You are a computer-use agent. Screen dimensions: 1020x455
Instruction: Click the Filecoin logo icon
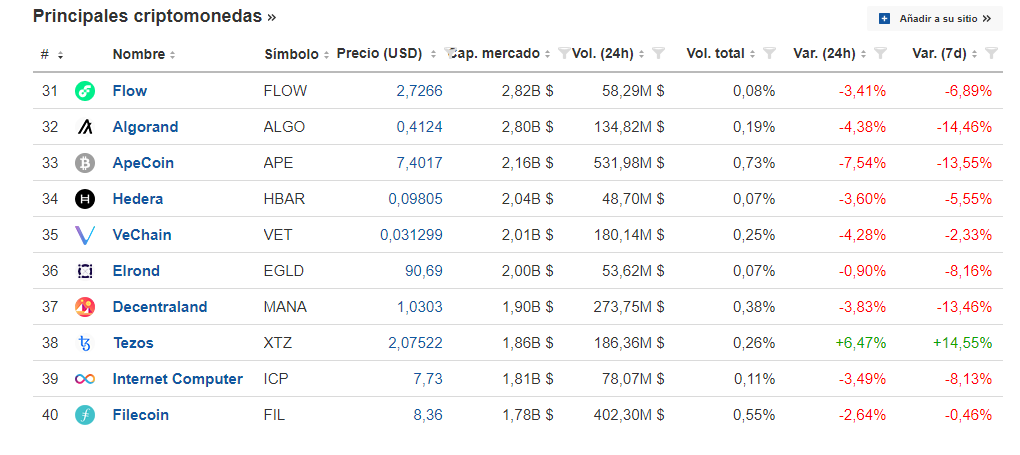(85, 415)
